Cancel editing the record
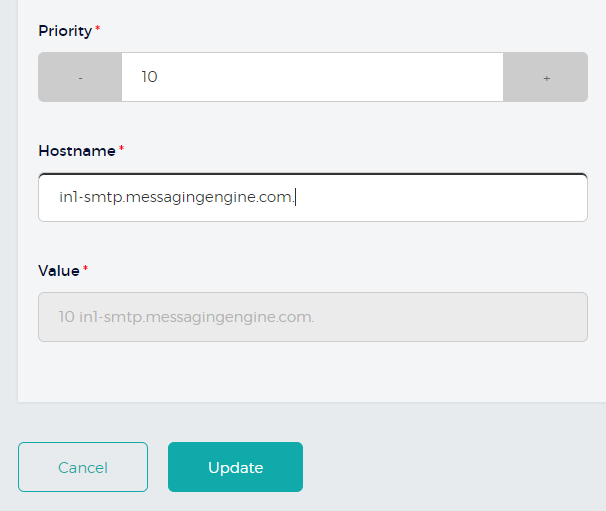Image resolution: width=606 pixels, height=511 pixels. click(x=83, y=467)
